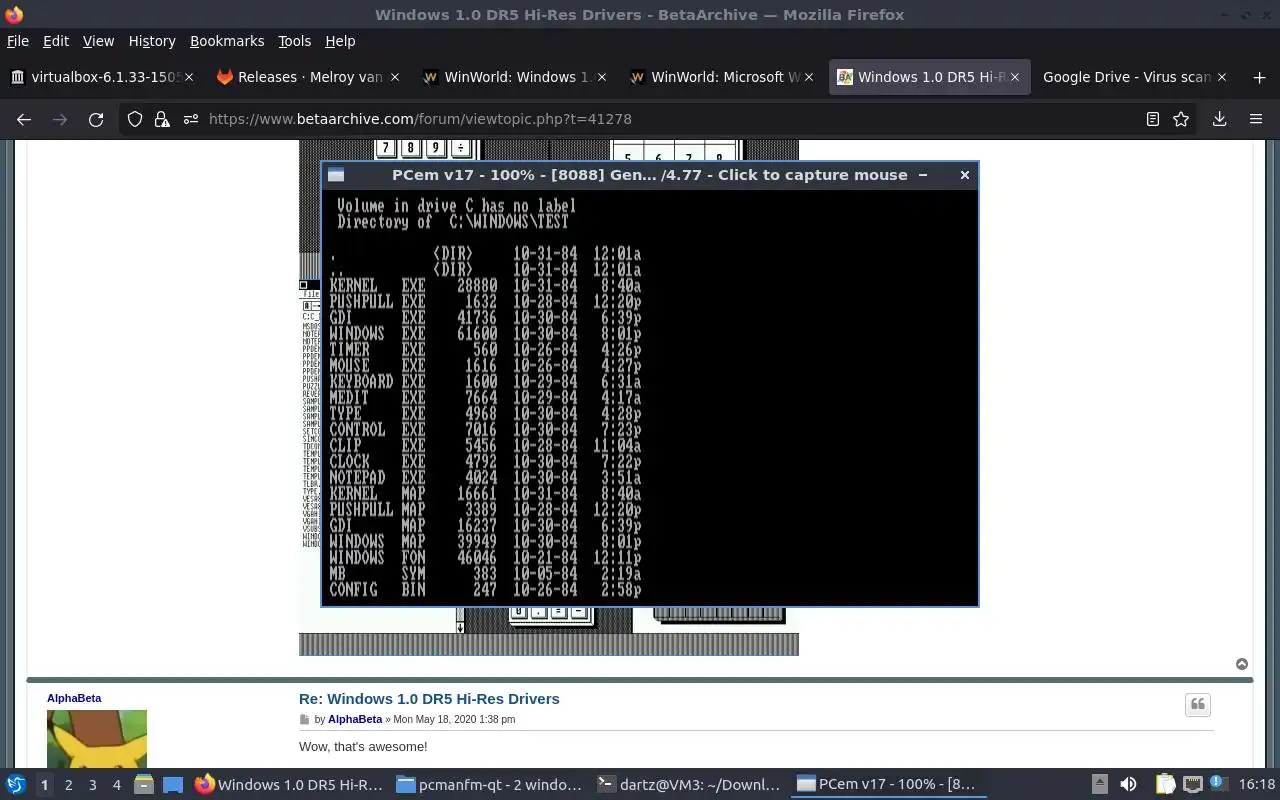1280x800 pixels.
Task: Close the Releases Melroy van tab
Action: click(395, 77)
